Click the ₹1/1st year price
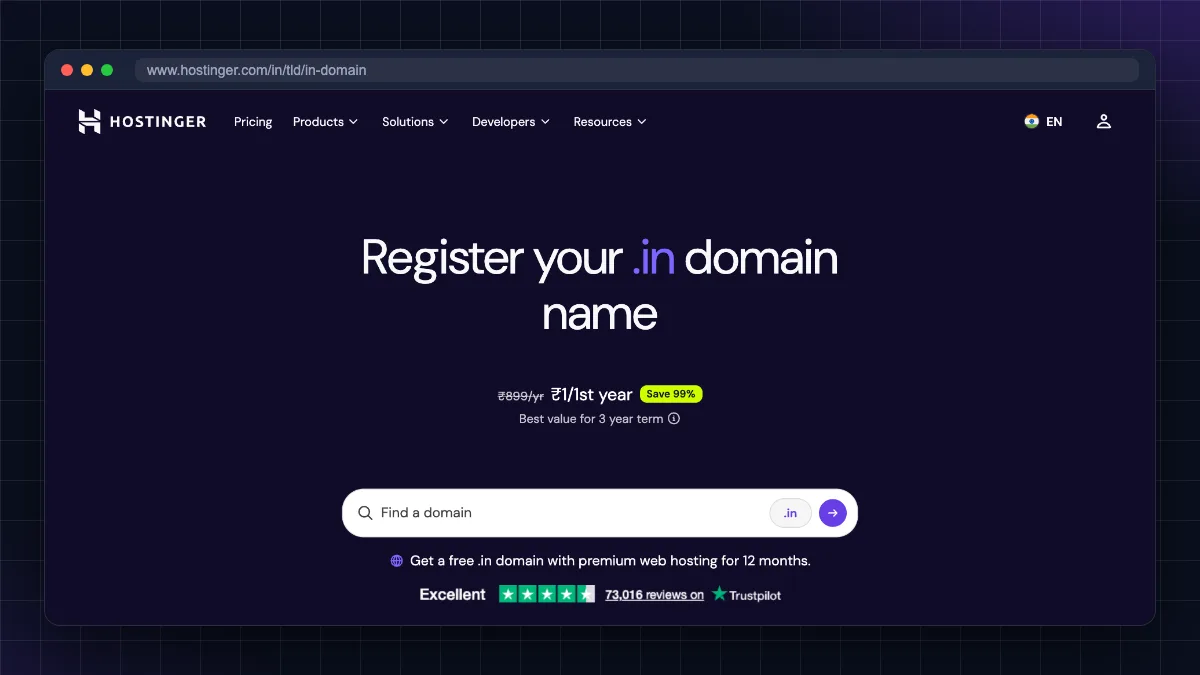Screen dimensions: 1200x675 point(592,395)
